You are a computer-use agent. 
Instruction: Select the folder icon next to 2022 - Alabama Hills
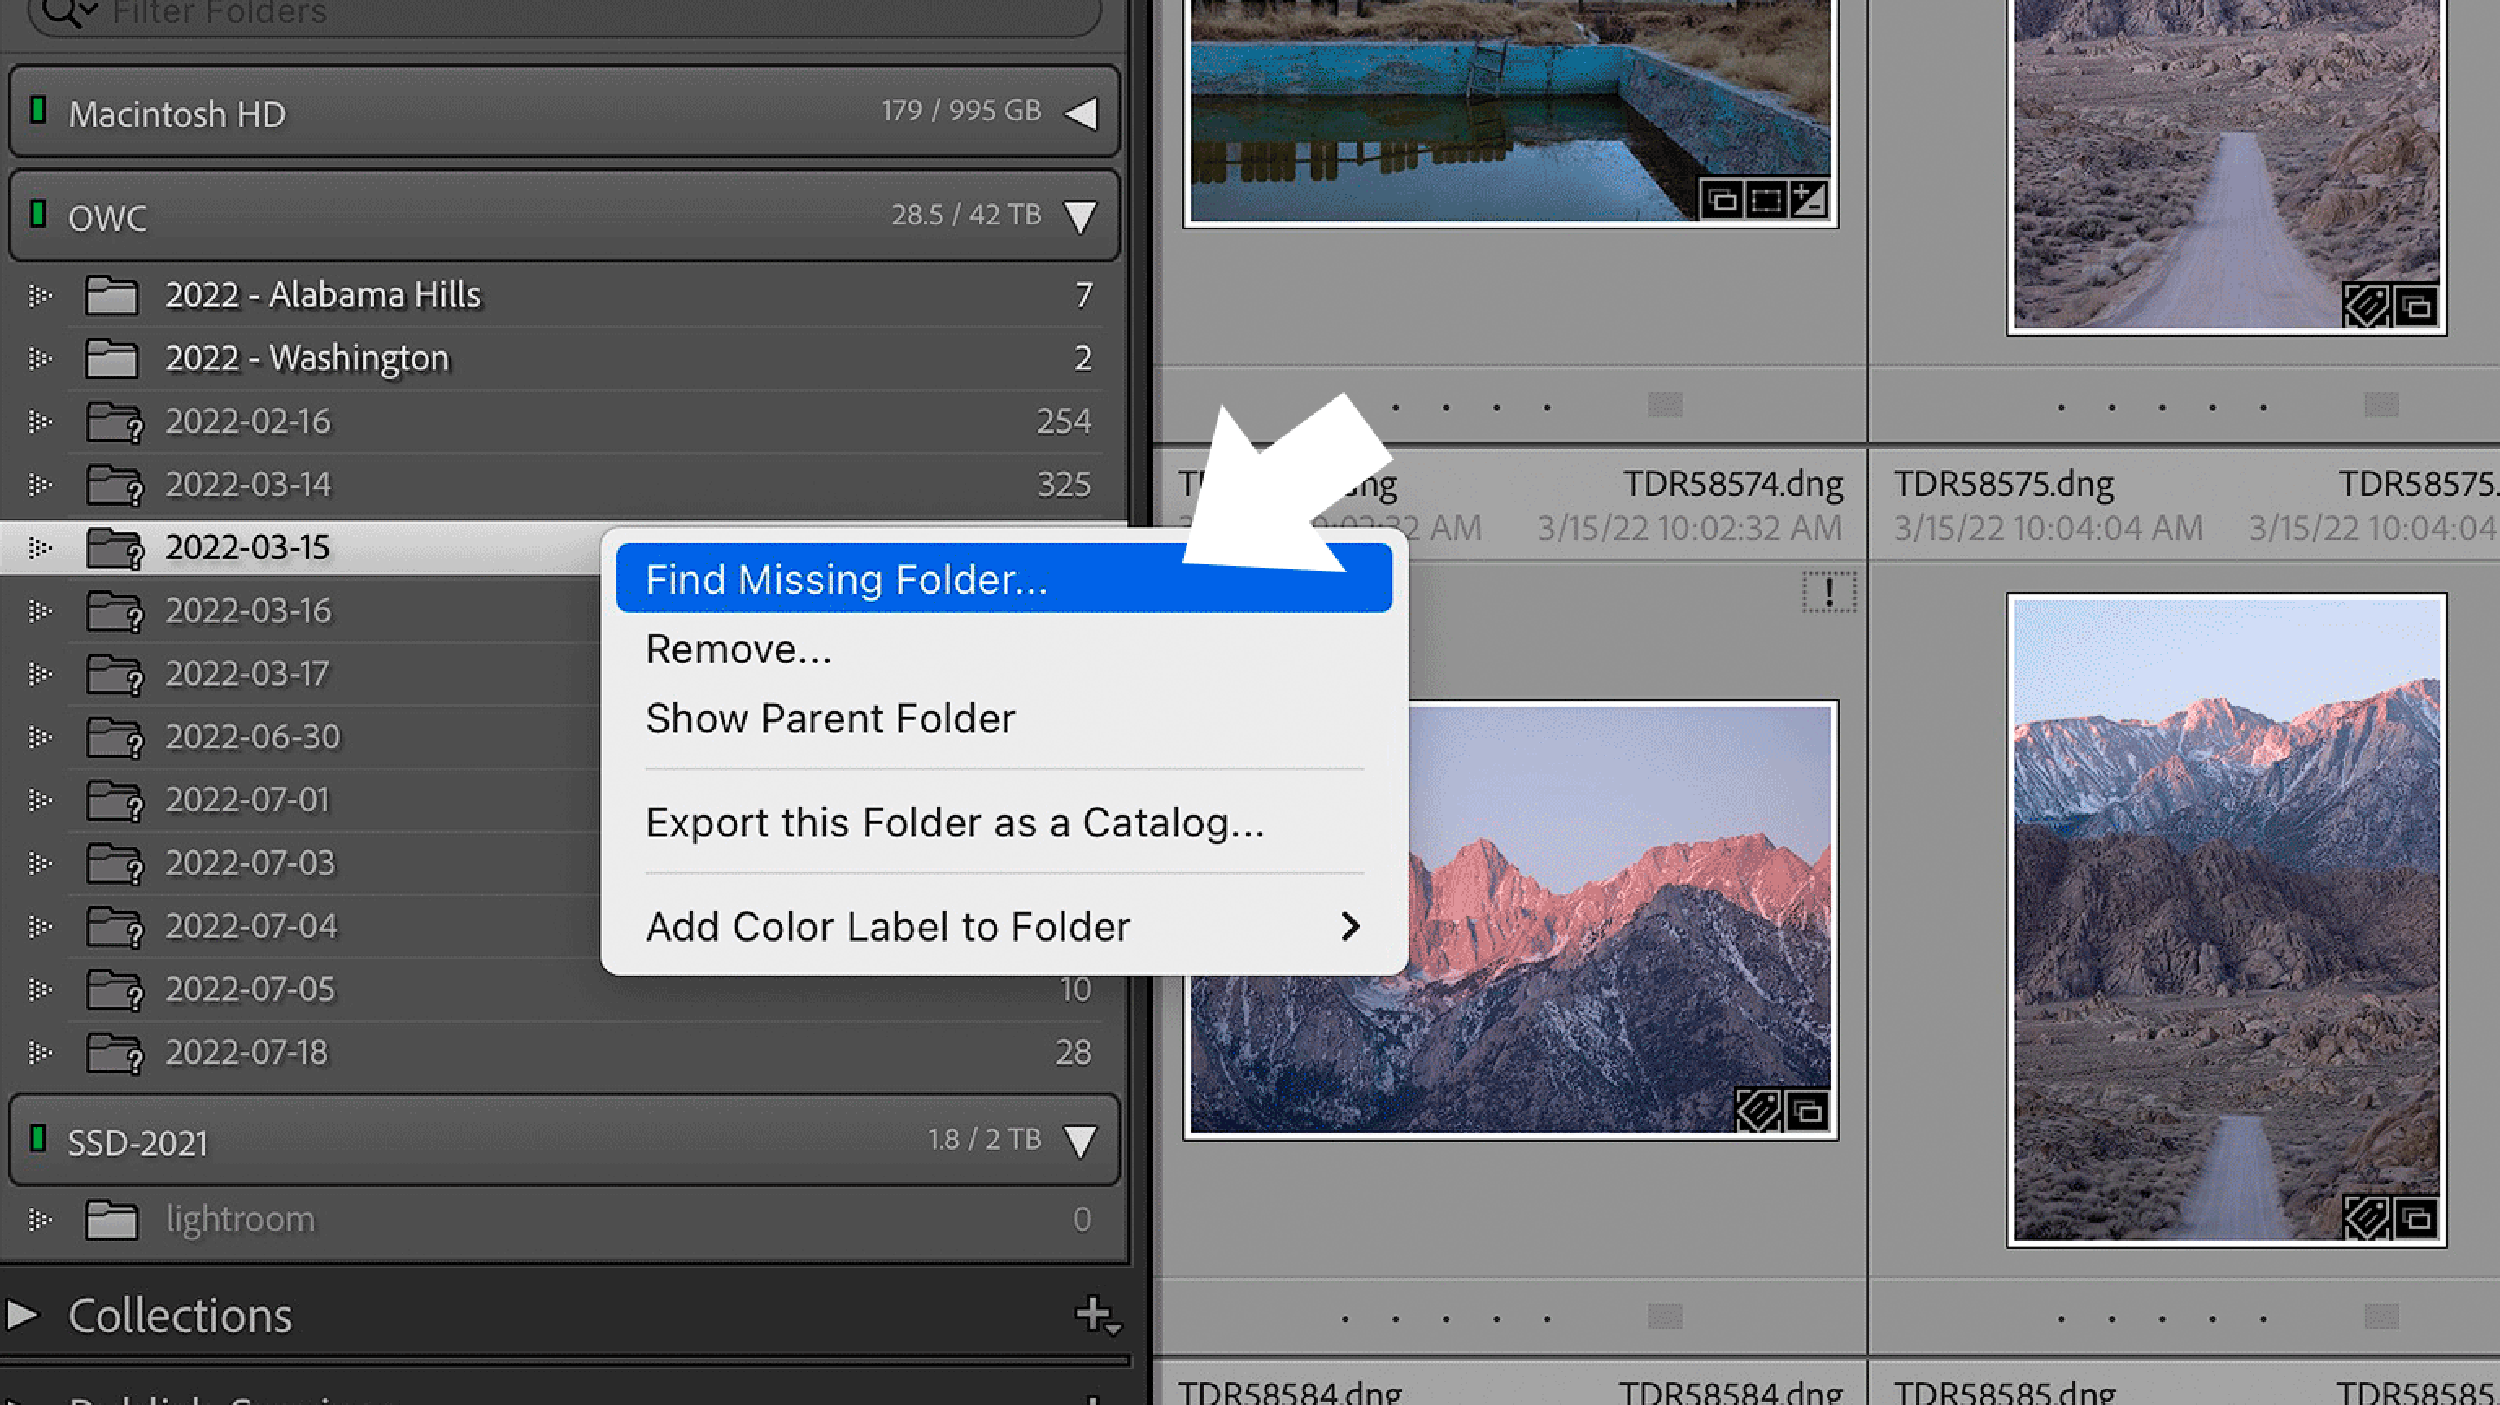112,294
